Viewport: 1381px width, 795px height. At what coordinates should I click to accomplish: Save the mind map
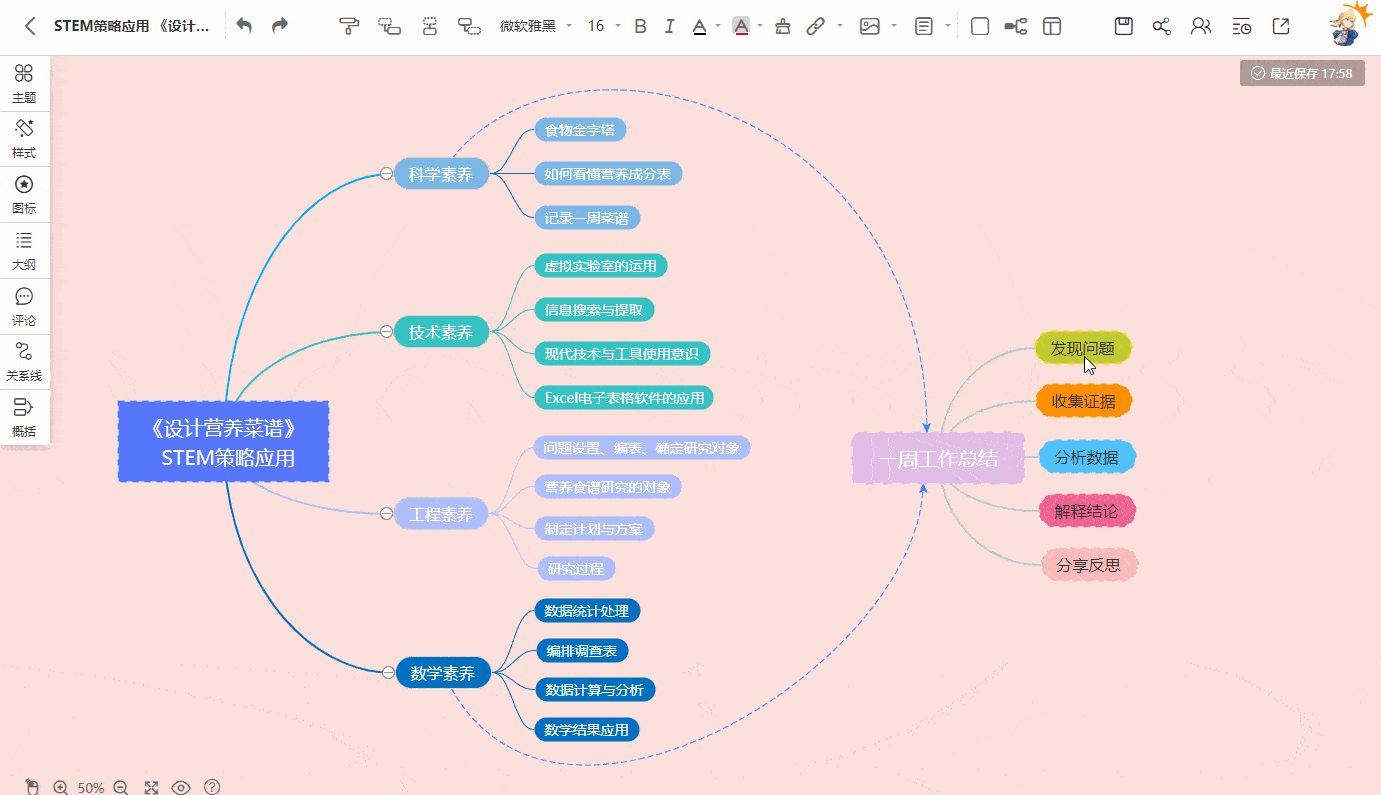[x=1124, y=26]
